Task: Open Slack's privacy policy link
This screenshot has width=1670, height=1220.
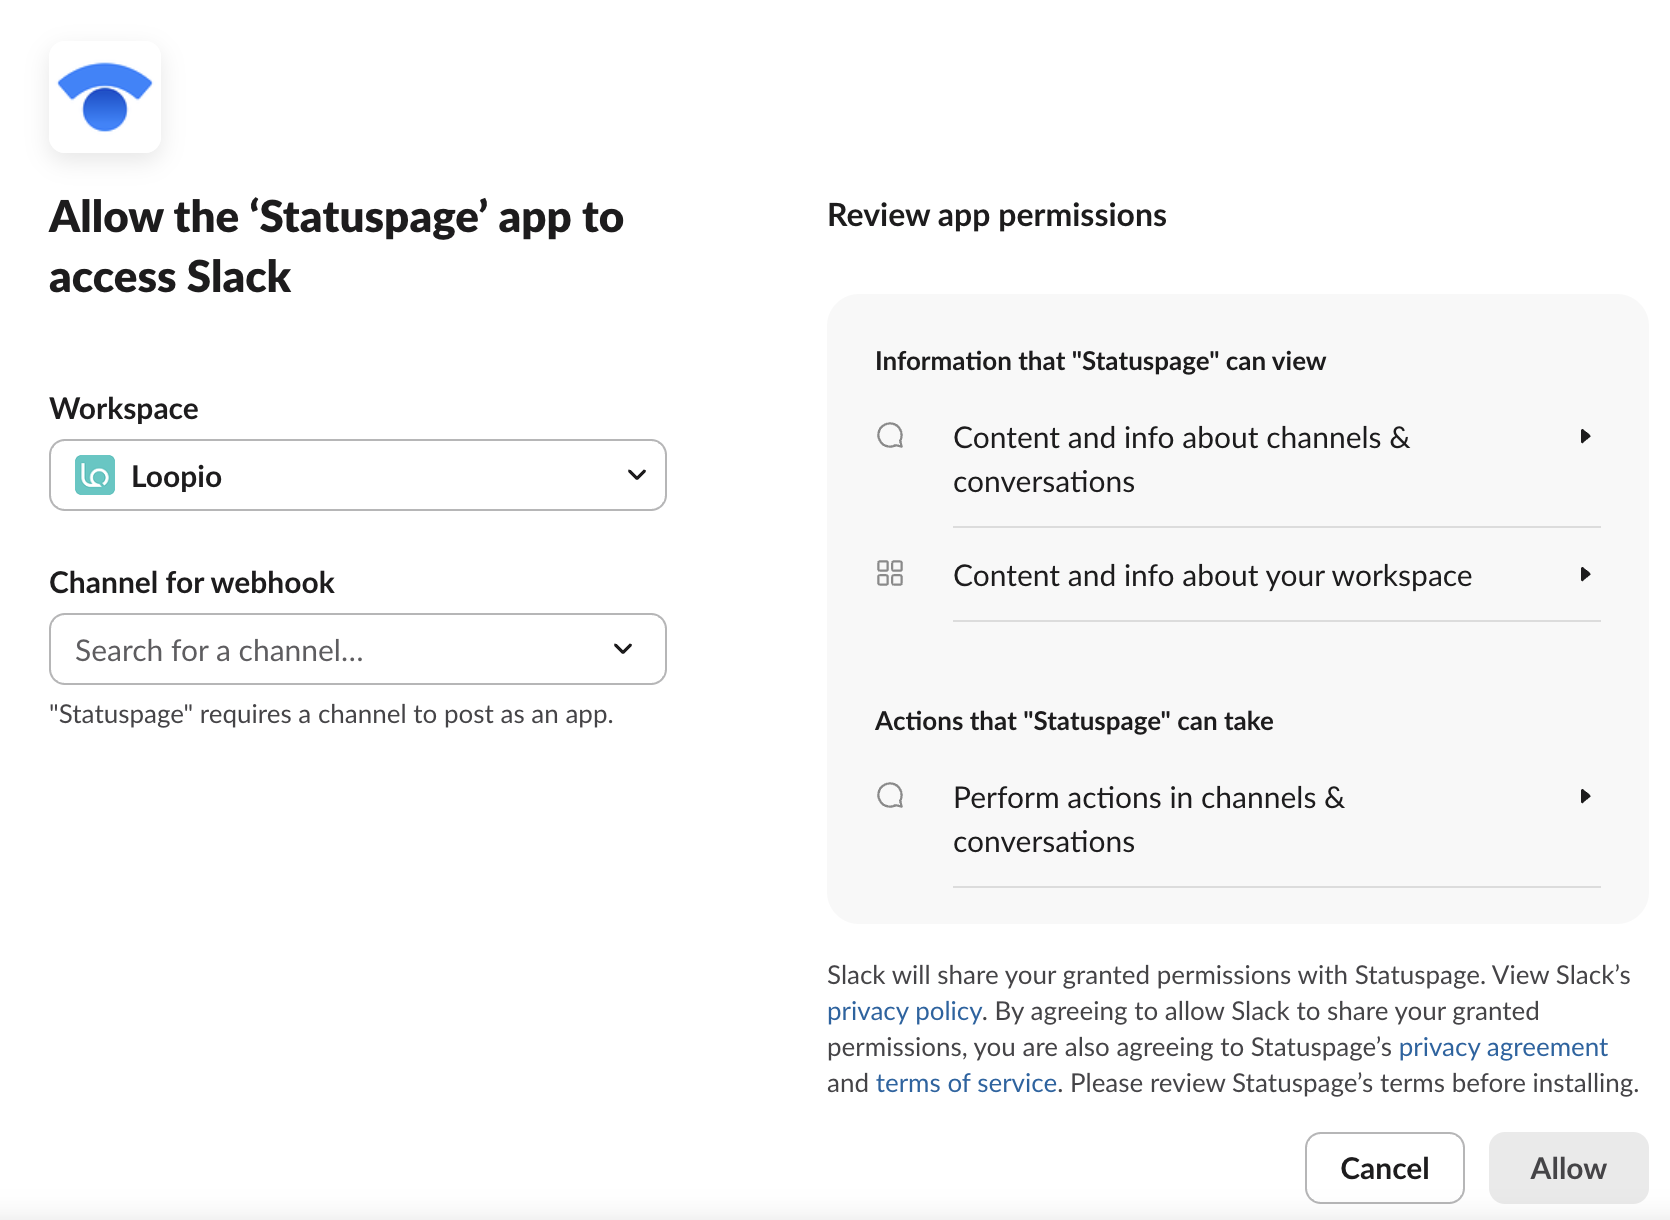Action: pyautogui.click(x=904, y=1011)
